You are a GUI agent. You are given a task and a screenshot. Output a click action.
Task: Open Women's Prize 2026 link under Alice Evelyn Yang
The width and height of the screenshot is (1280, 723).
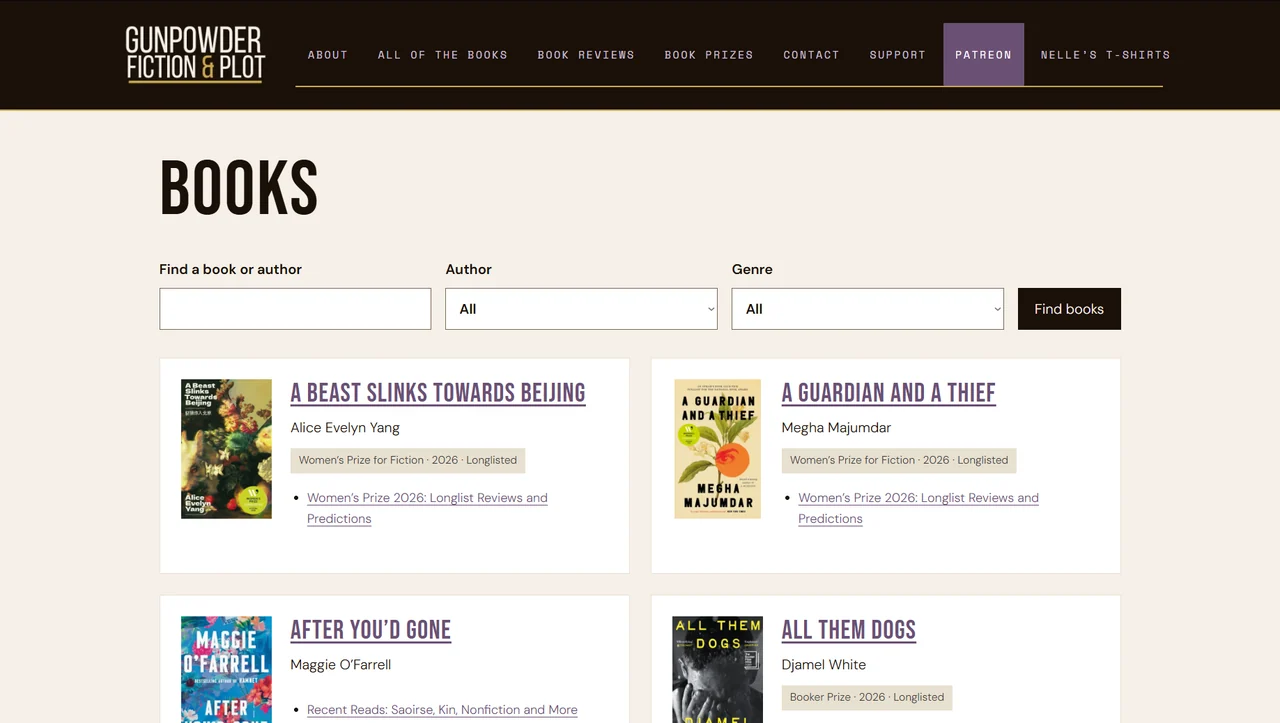[427, 508]
